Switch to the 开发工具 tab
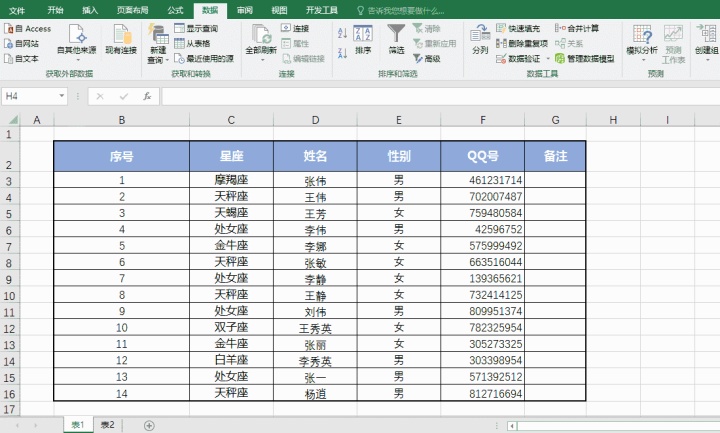720x433 pixels. (x=321, y=10)
